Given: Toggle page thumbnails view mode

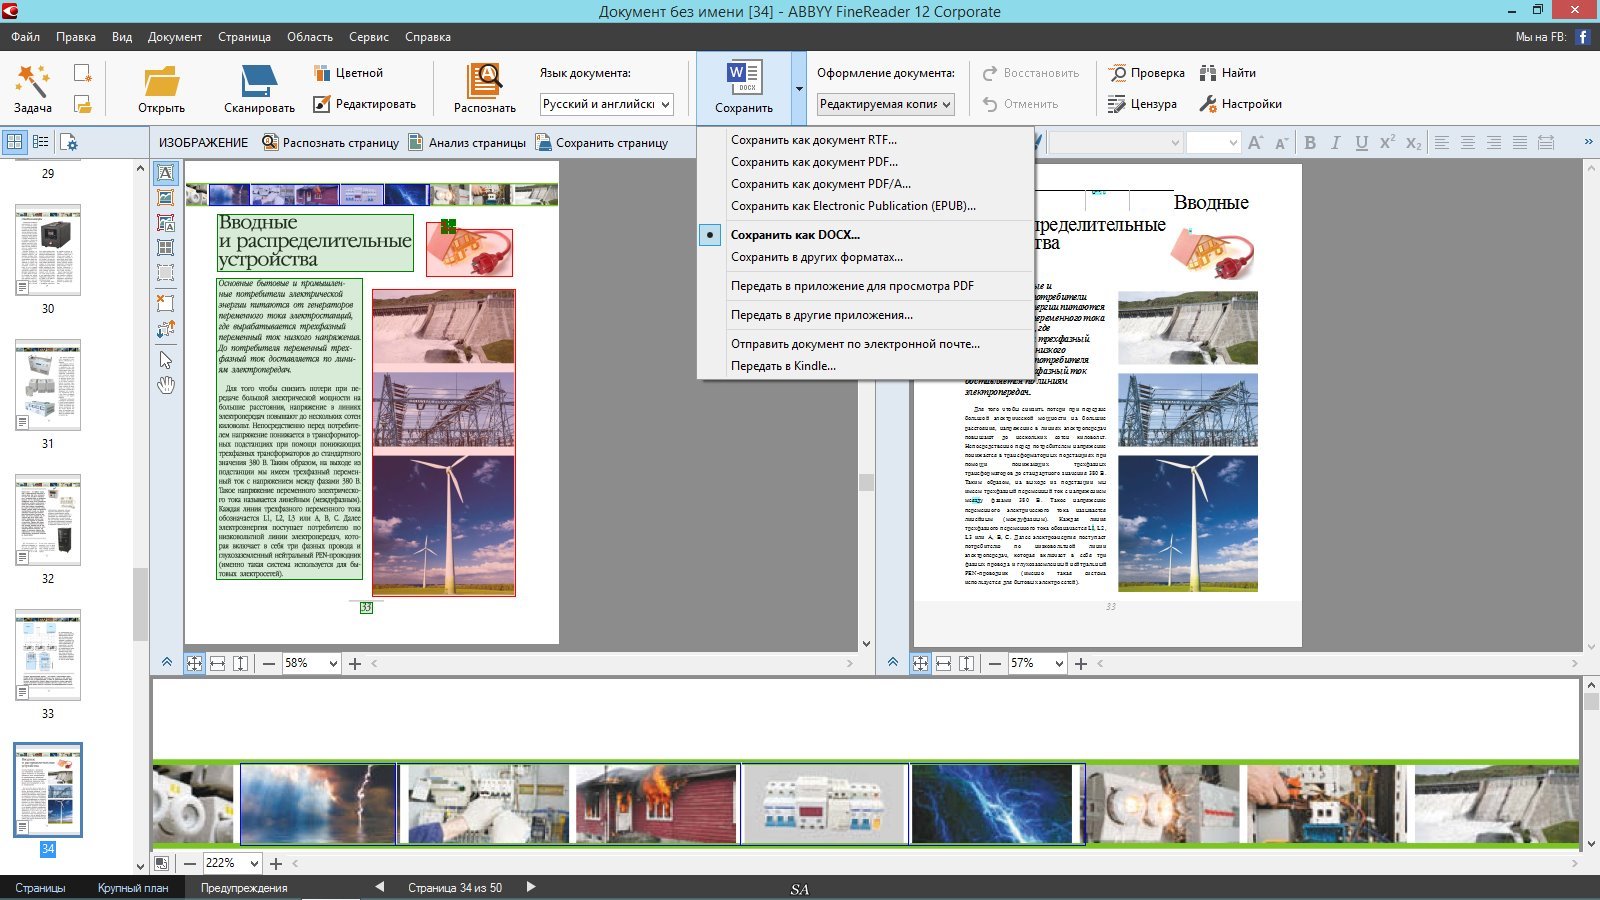Looking at the screenshot, I should (15, 142).
